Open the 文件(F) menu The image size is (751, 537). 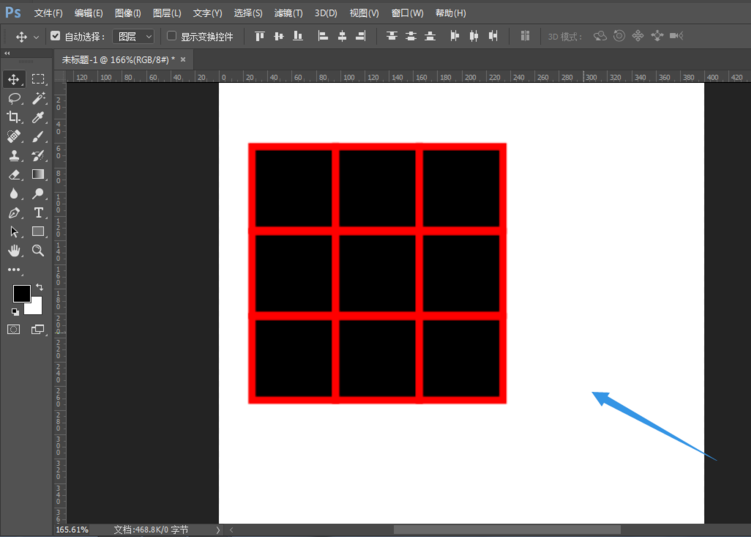[48, 13]
